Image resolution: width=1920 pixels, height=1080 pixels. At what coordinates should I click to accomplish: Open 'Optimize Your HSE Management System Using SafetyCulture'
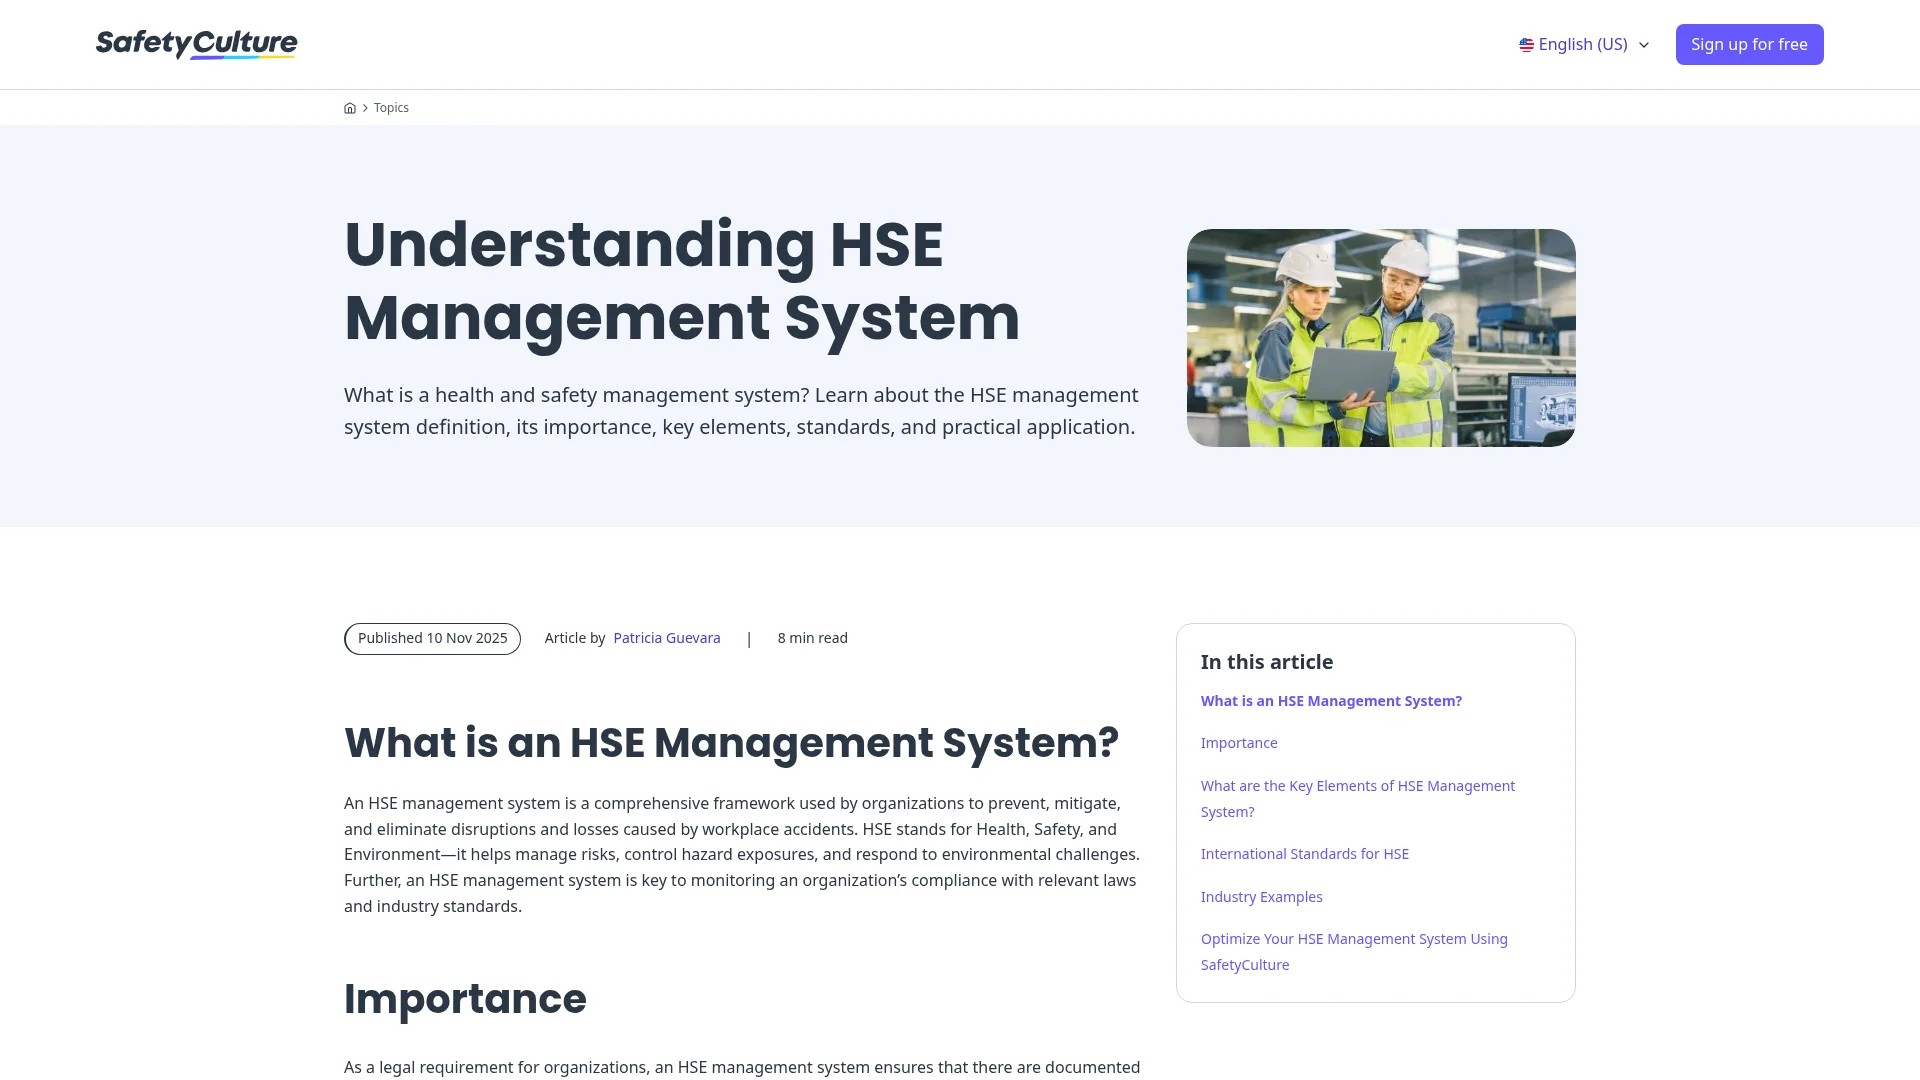1354,951
